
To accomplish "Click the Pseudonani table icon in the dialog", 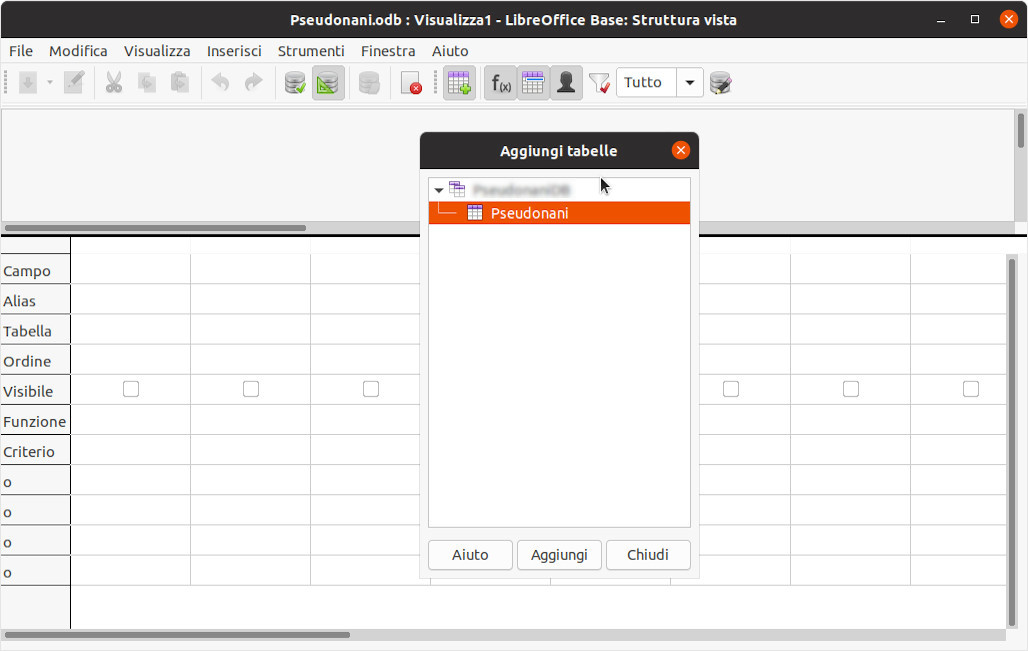I will (475, 212).
